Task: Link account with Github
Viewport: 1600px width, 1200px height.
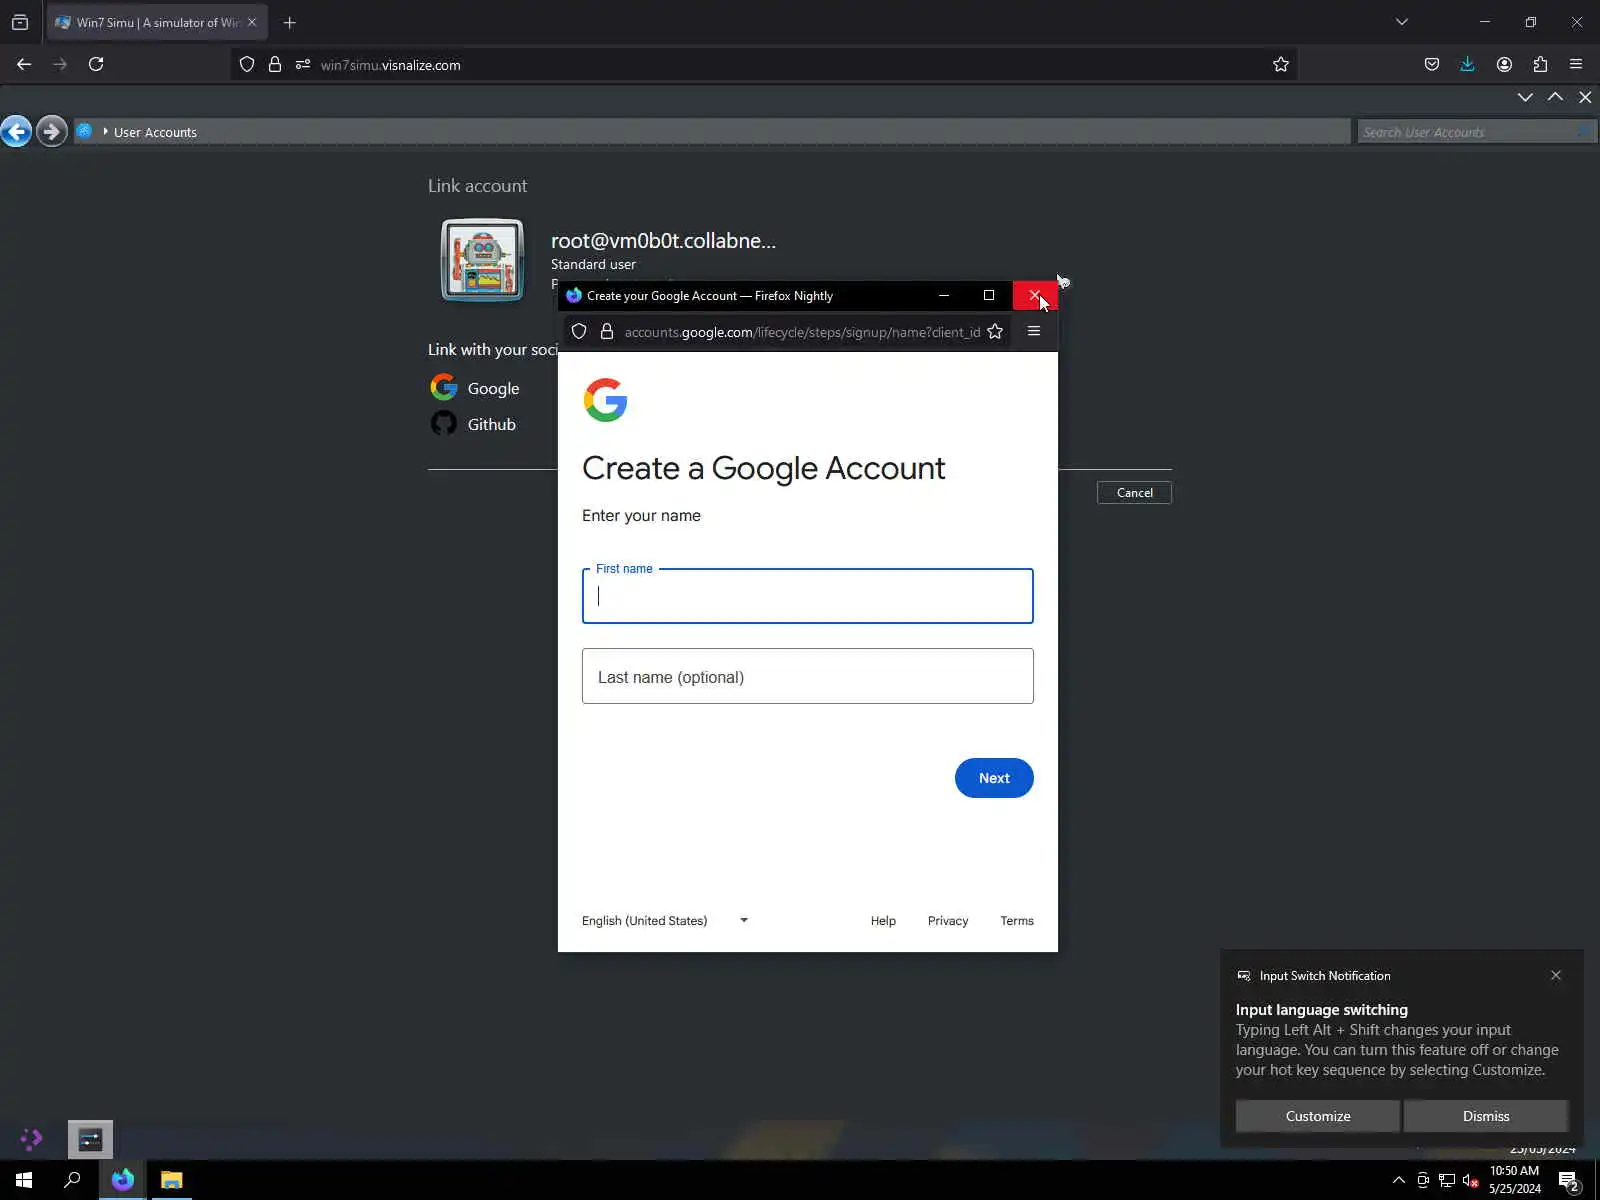Action: [x=473, y=424]
